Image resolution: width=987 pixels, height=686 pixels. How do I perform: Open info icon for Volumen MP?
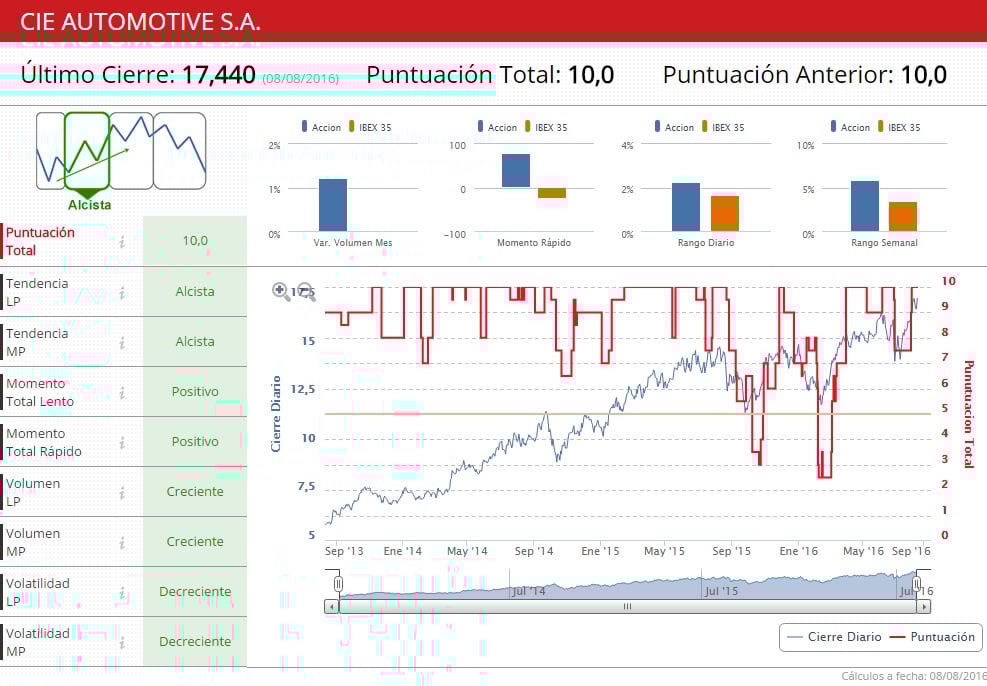pos(122,543)
